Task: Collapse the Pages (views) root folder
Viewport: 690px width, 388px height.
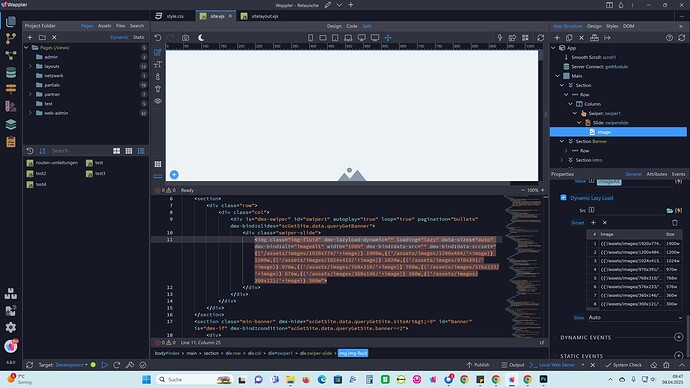Action: 26,48
